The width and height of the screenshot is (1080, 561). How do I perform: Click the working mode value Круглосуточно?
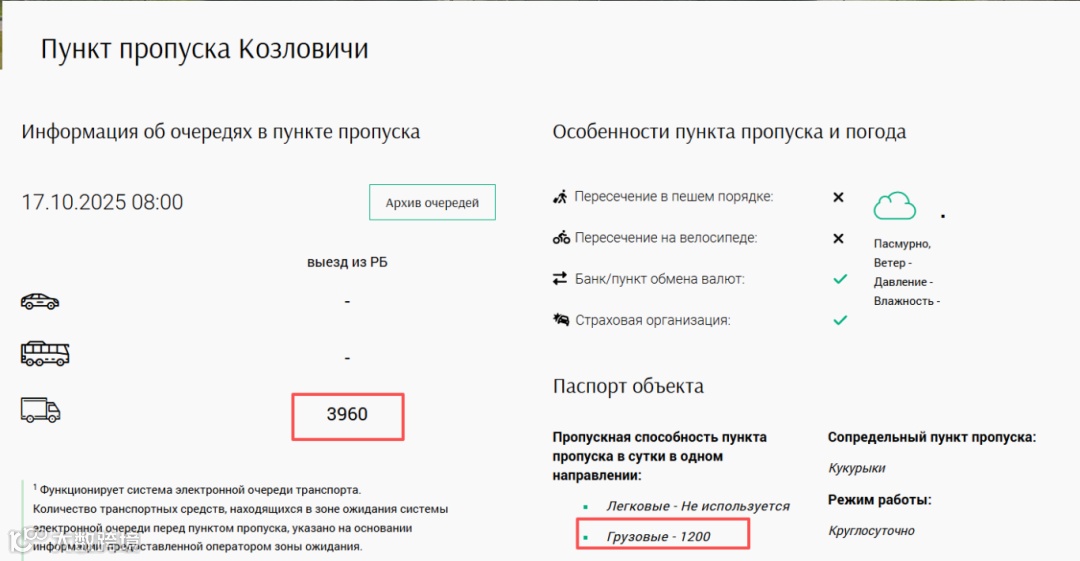coord(871,531)
